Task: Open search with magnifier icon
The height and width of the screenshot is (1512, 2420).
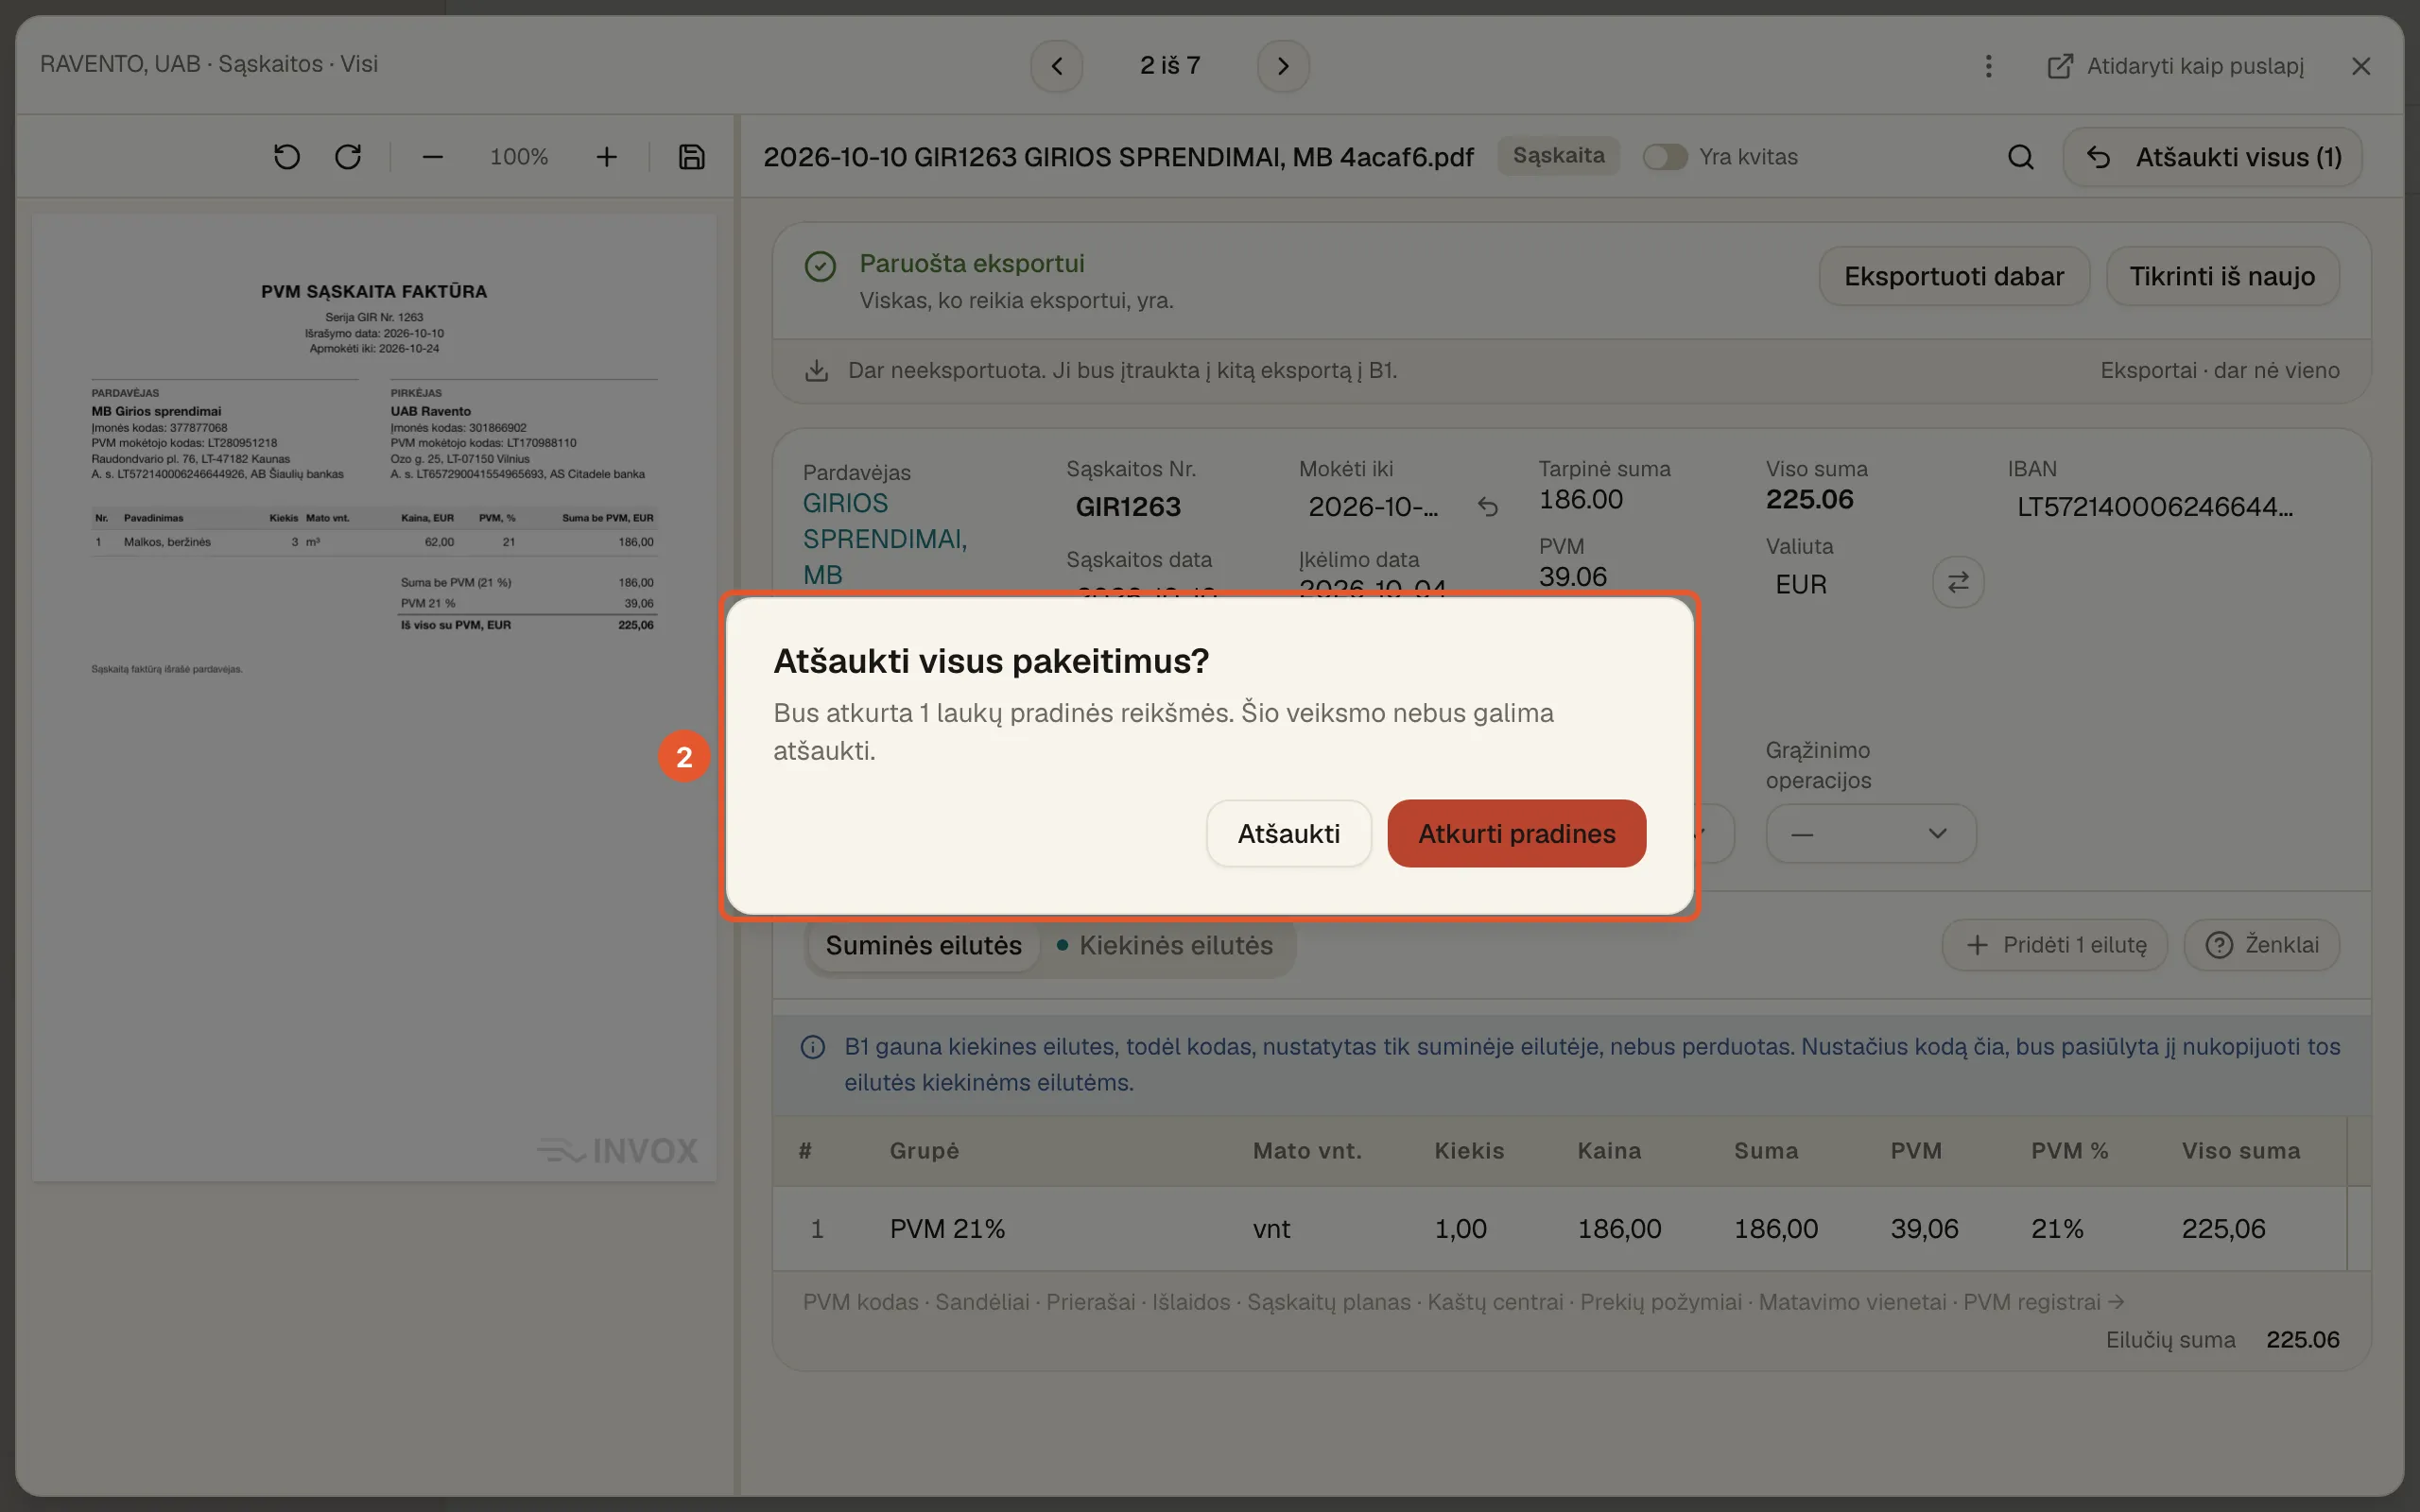Action: 2020,157
